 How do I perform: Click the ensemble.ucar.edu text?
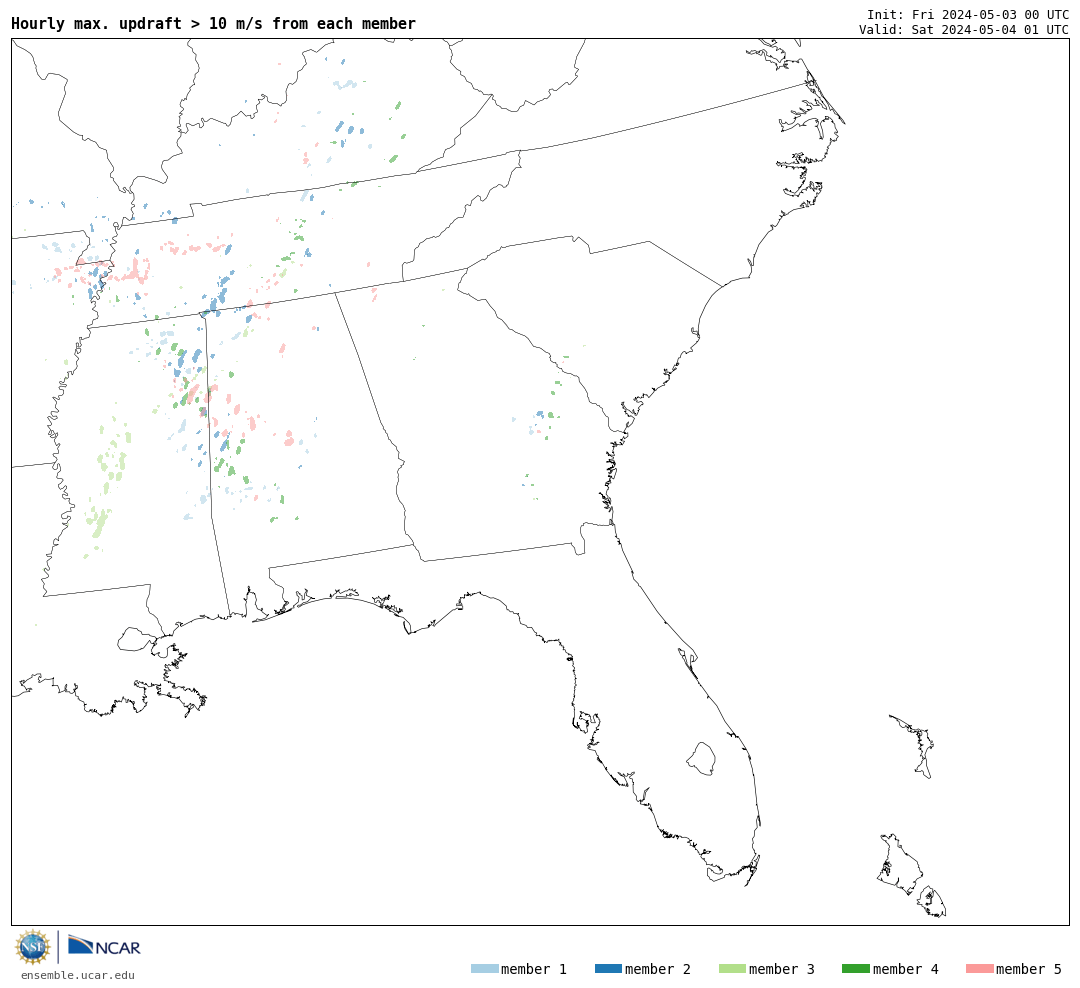(78, 976)
